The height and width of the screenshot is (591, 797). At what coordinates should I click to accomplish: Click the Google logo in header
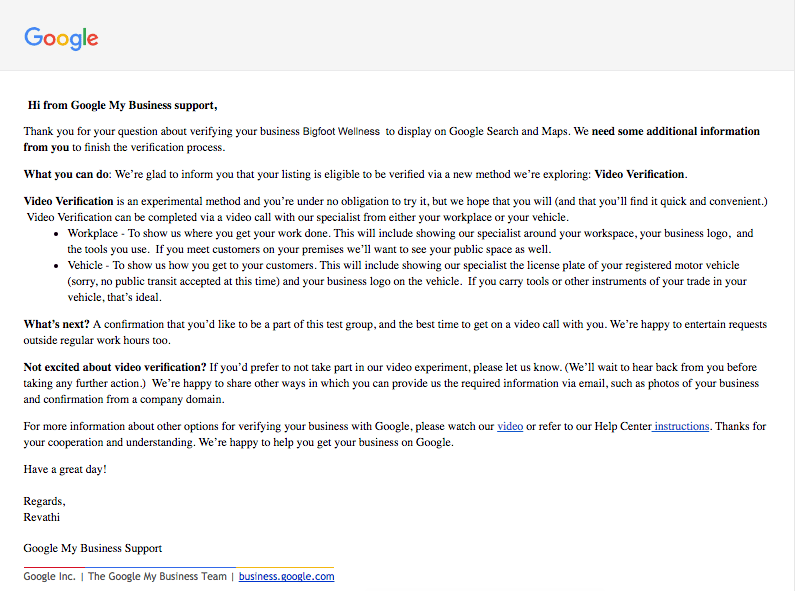click(61, 38)
